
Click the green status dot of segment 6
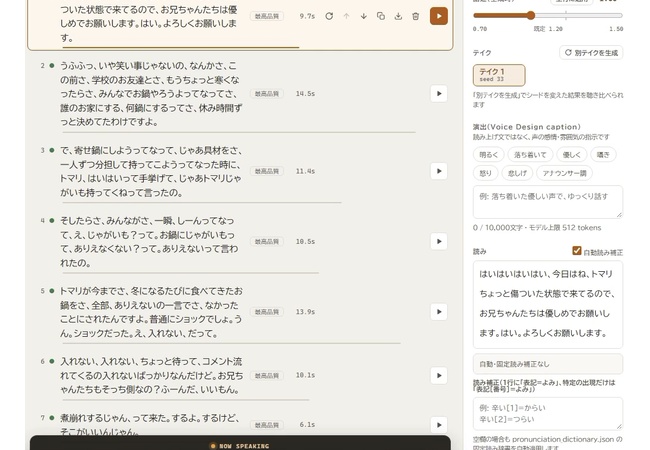click(x=52, y=361)
